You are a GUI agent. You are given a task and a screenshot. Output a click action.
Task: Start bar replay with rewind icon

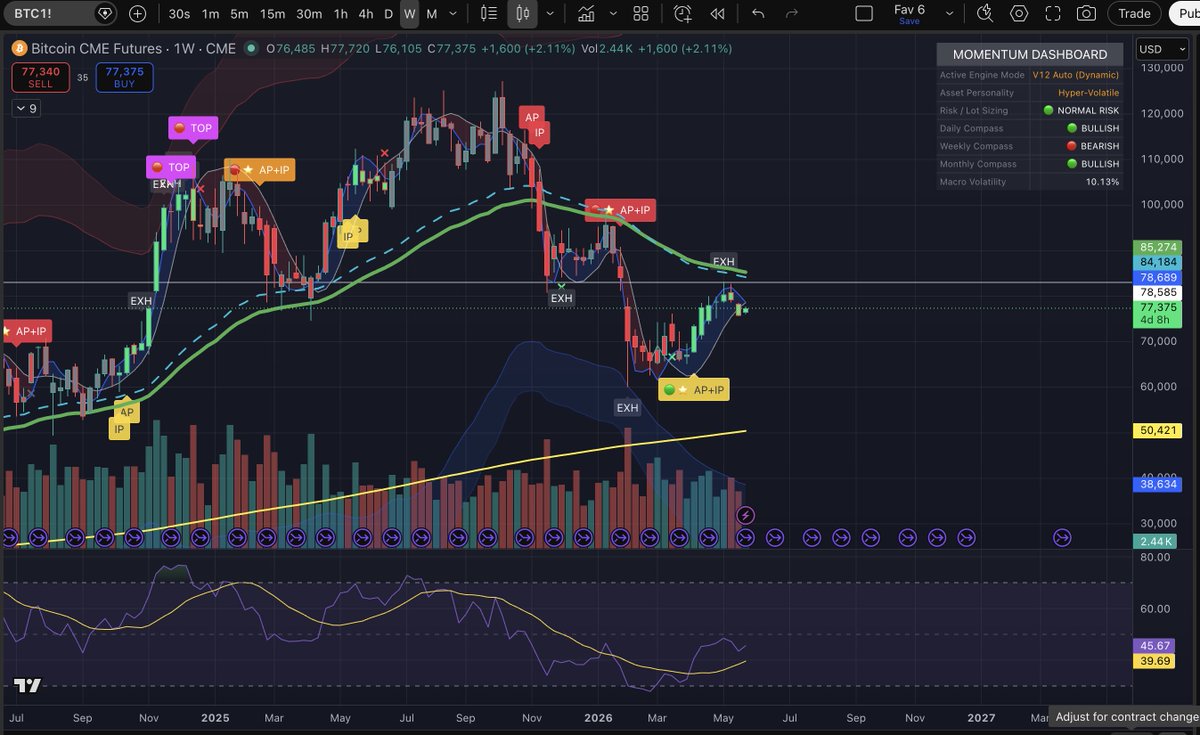coord(717,14)
